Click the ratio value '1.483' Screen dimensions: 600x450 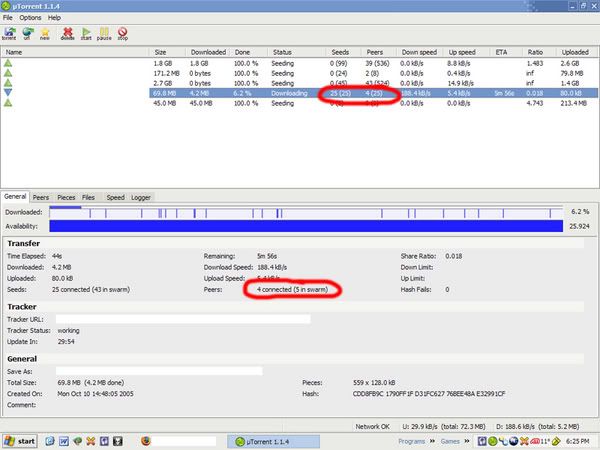pos(535,63)
